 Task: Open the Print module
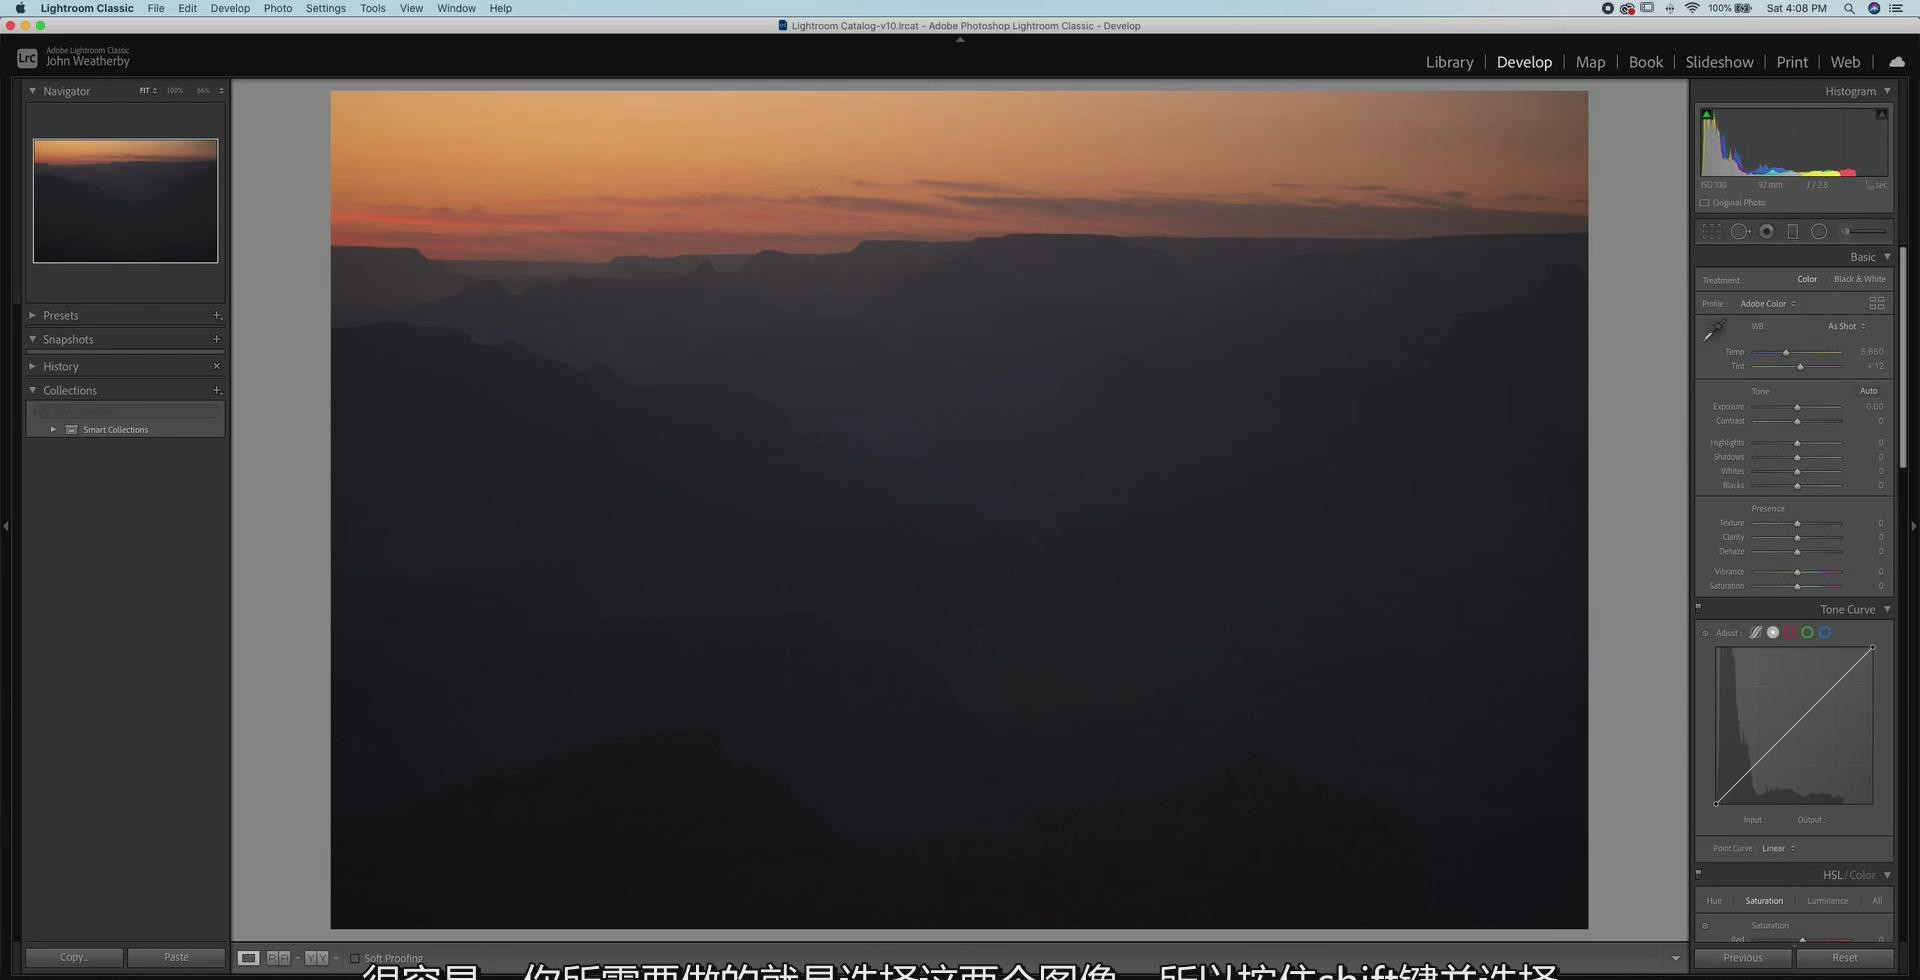pos(1792,62)
